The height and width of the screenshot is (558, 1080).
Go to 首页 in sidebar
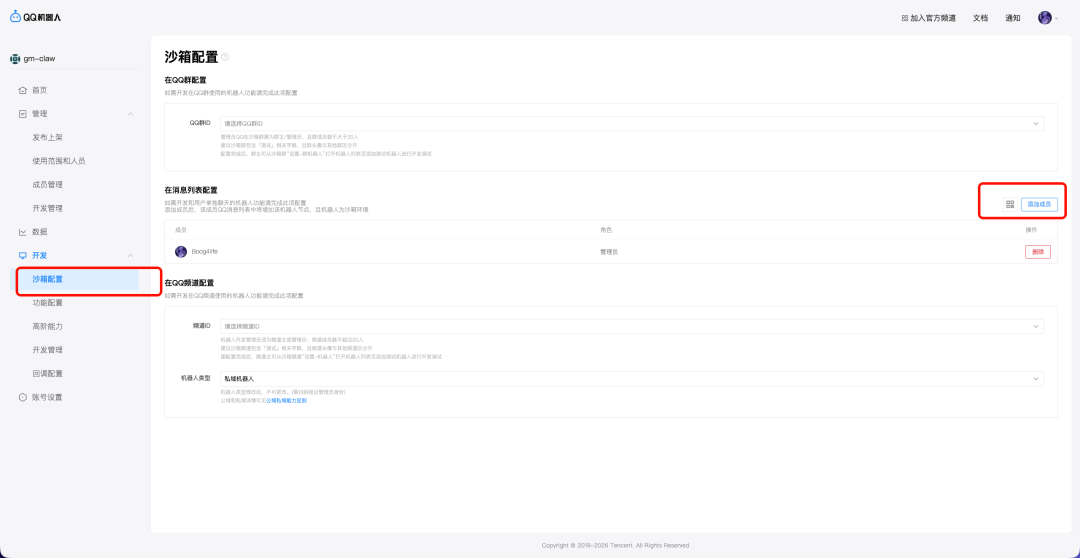pyautogui.click(x=40, y=90)
